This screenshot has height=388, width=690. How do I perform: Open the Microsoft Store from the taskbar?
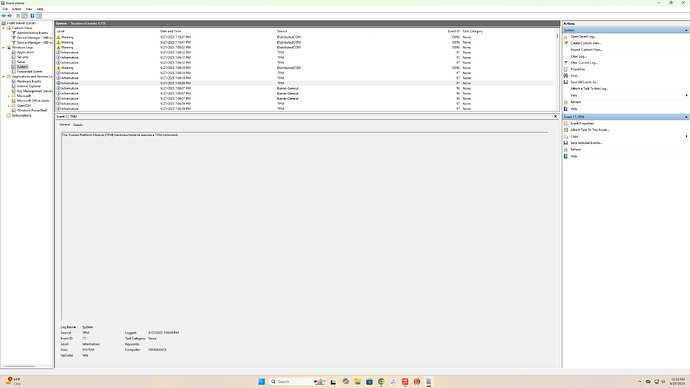coord(369,381)
